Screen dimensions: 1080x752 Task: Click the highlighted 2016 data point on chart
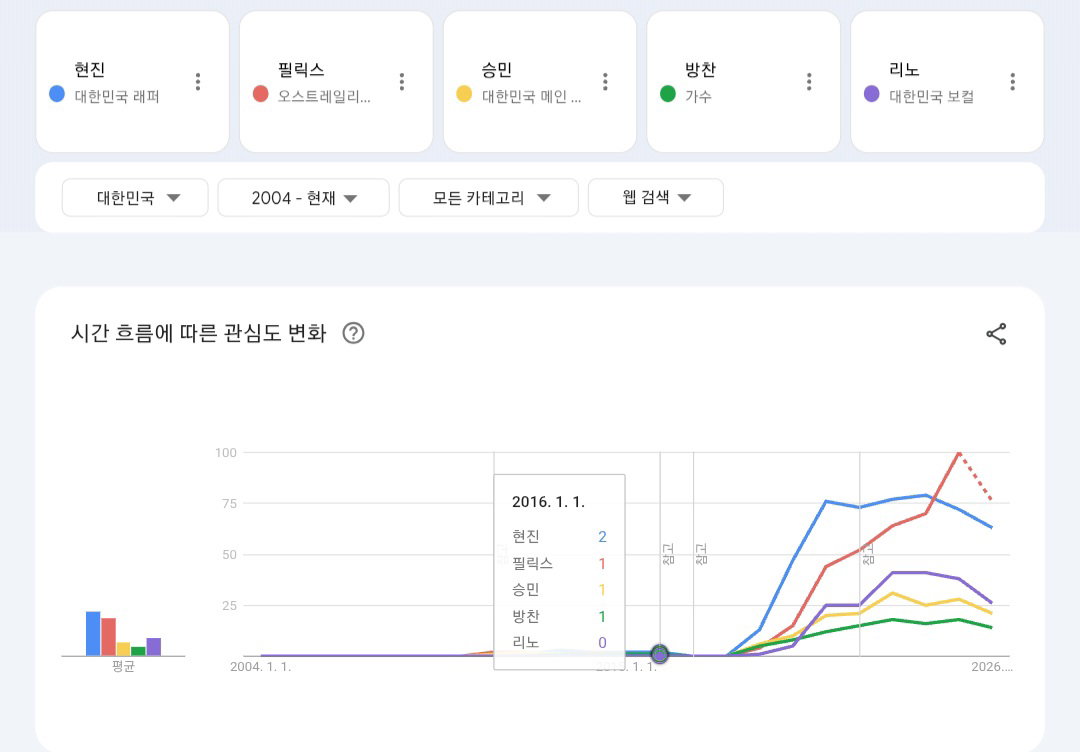(660, 654)
